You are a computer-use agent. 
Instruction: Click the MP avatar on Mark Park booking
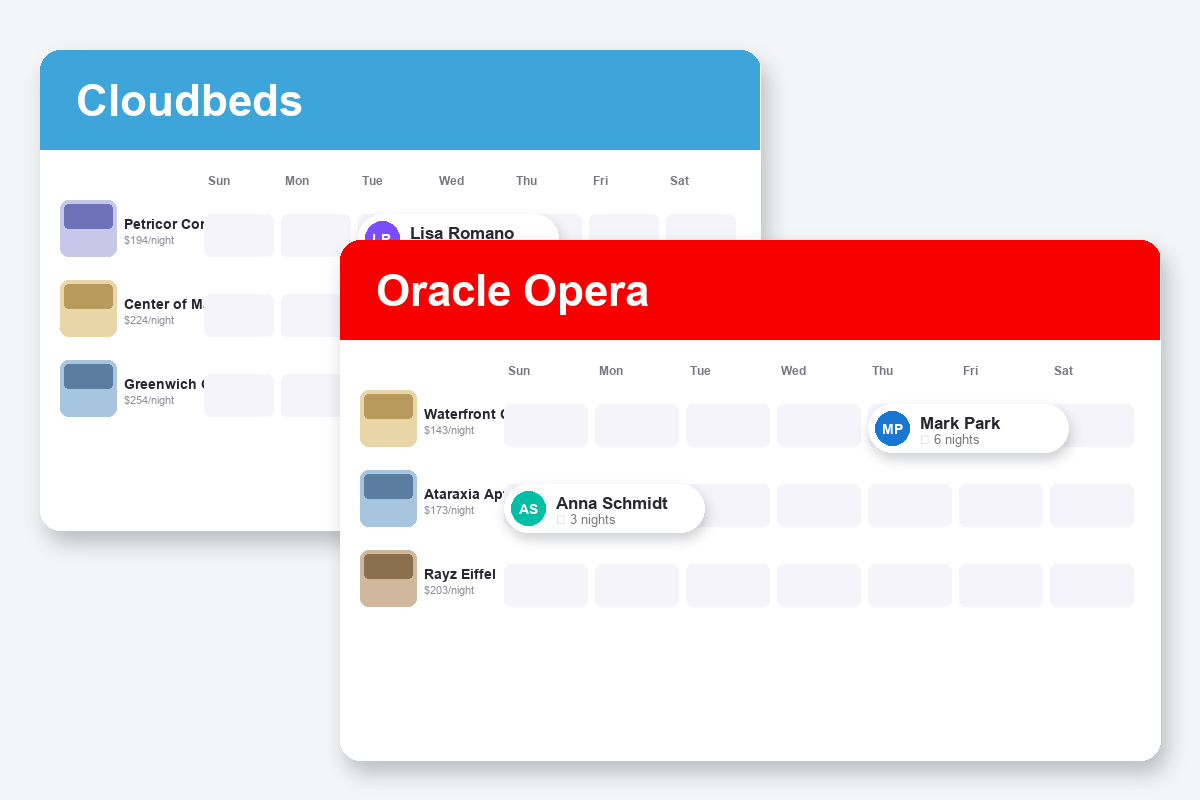tap(892, 429)
